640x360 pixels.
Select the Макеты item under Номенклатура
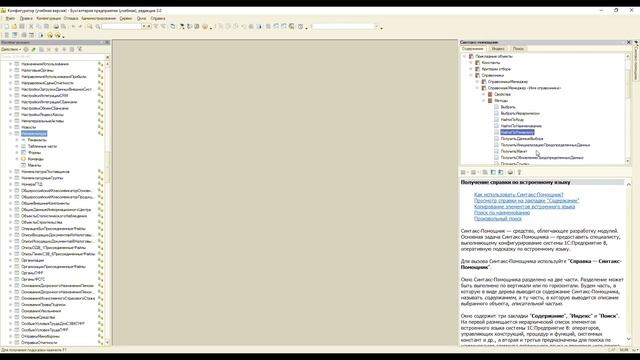point(34,165)
